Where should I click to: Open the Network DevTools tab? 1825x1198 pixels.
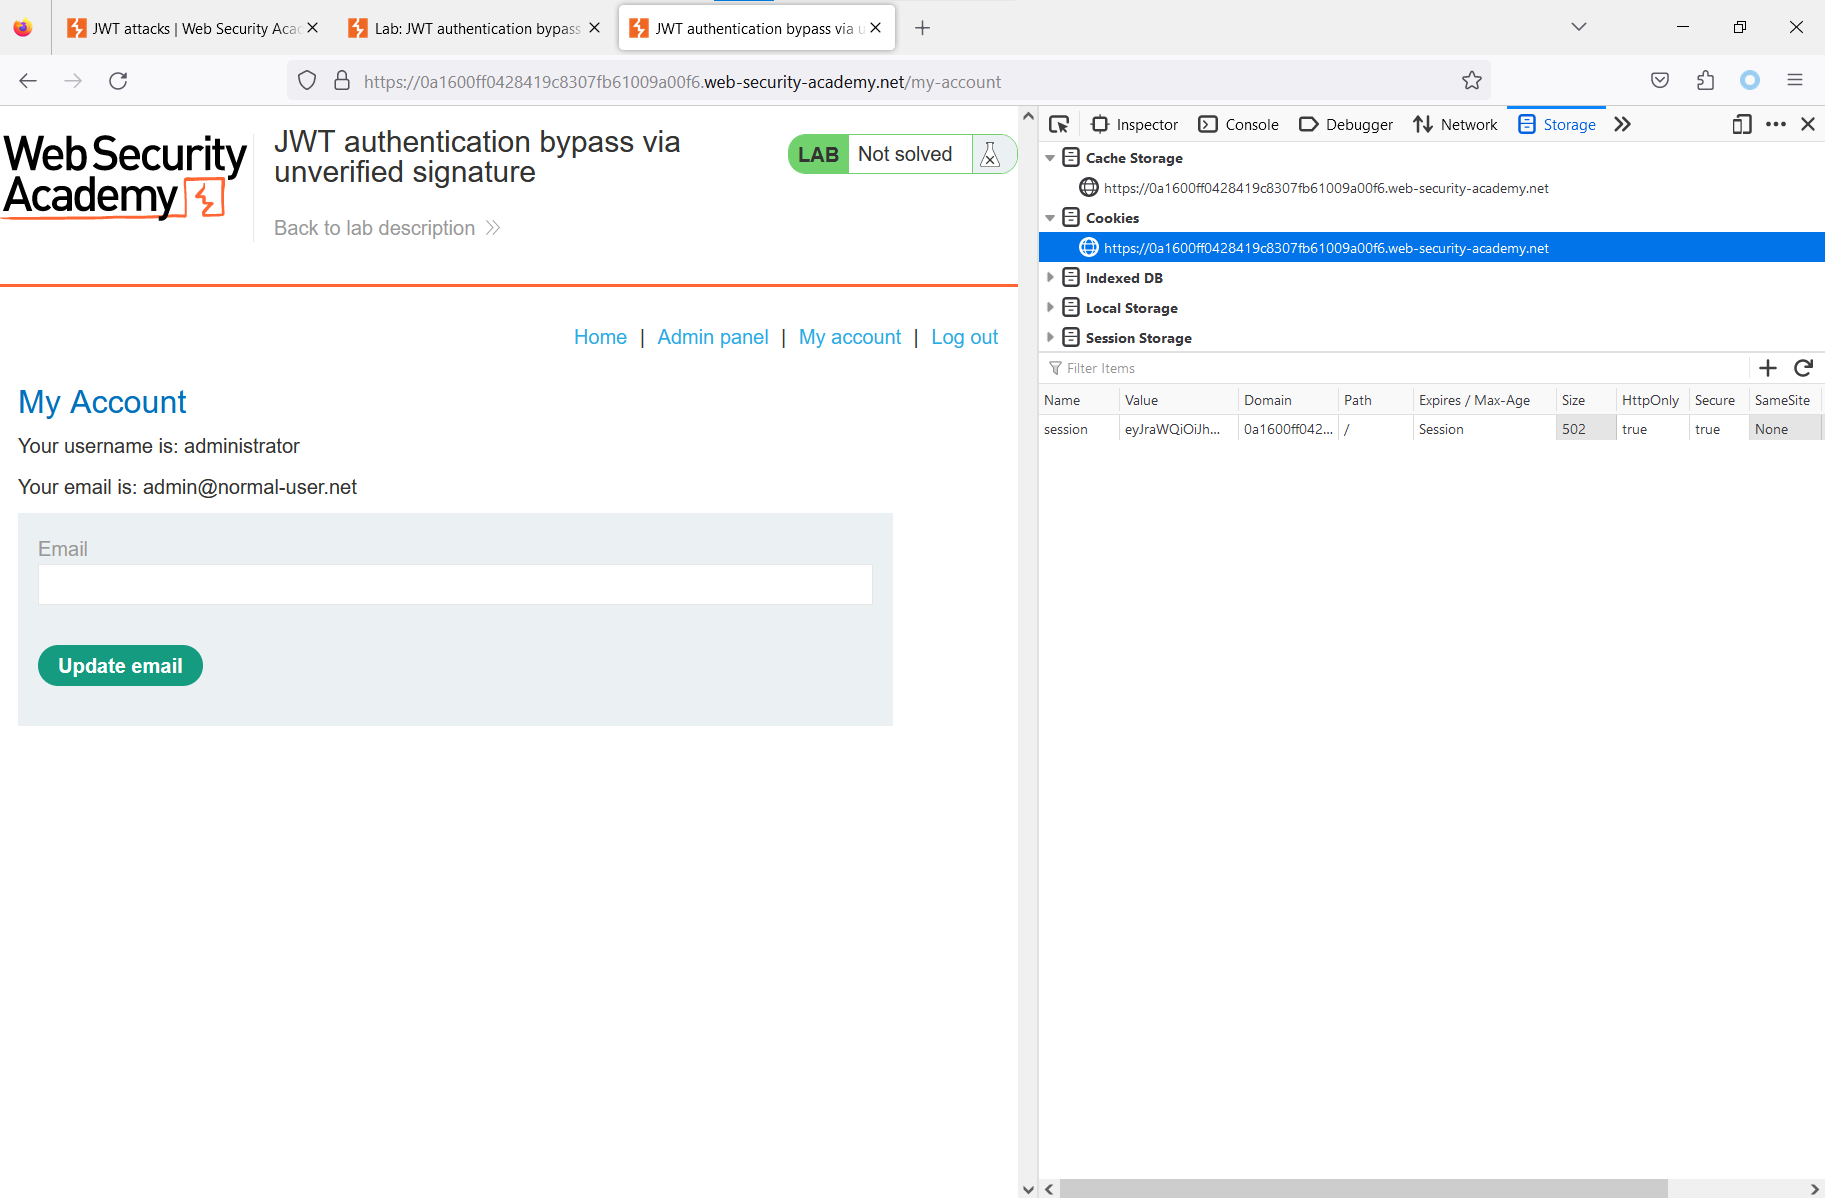[1455, 124]
